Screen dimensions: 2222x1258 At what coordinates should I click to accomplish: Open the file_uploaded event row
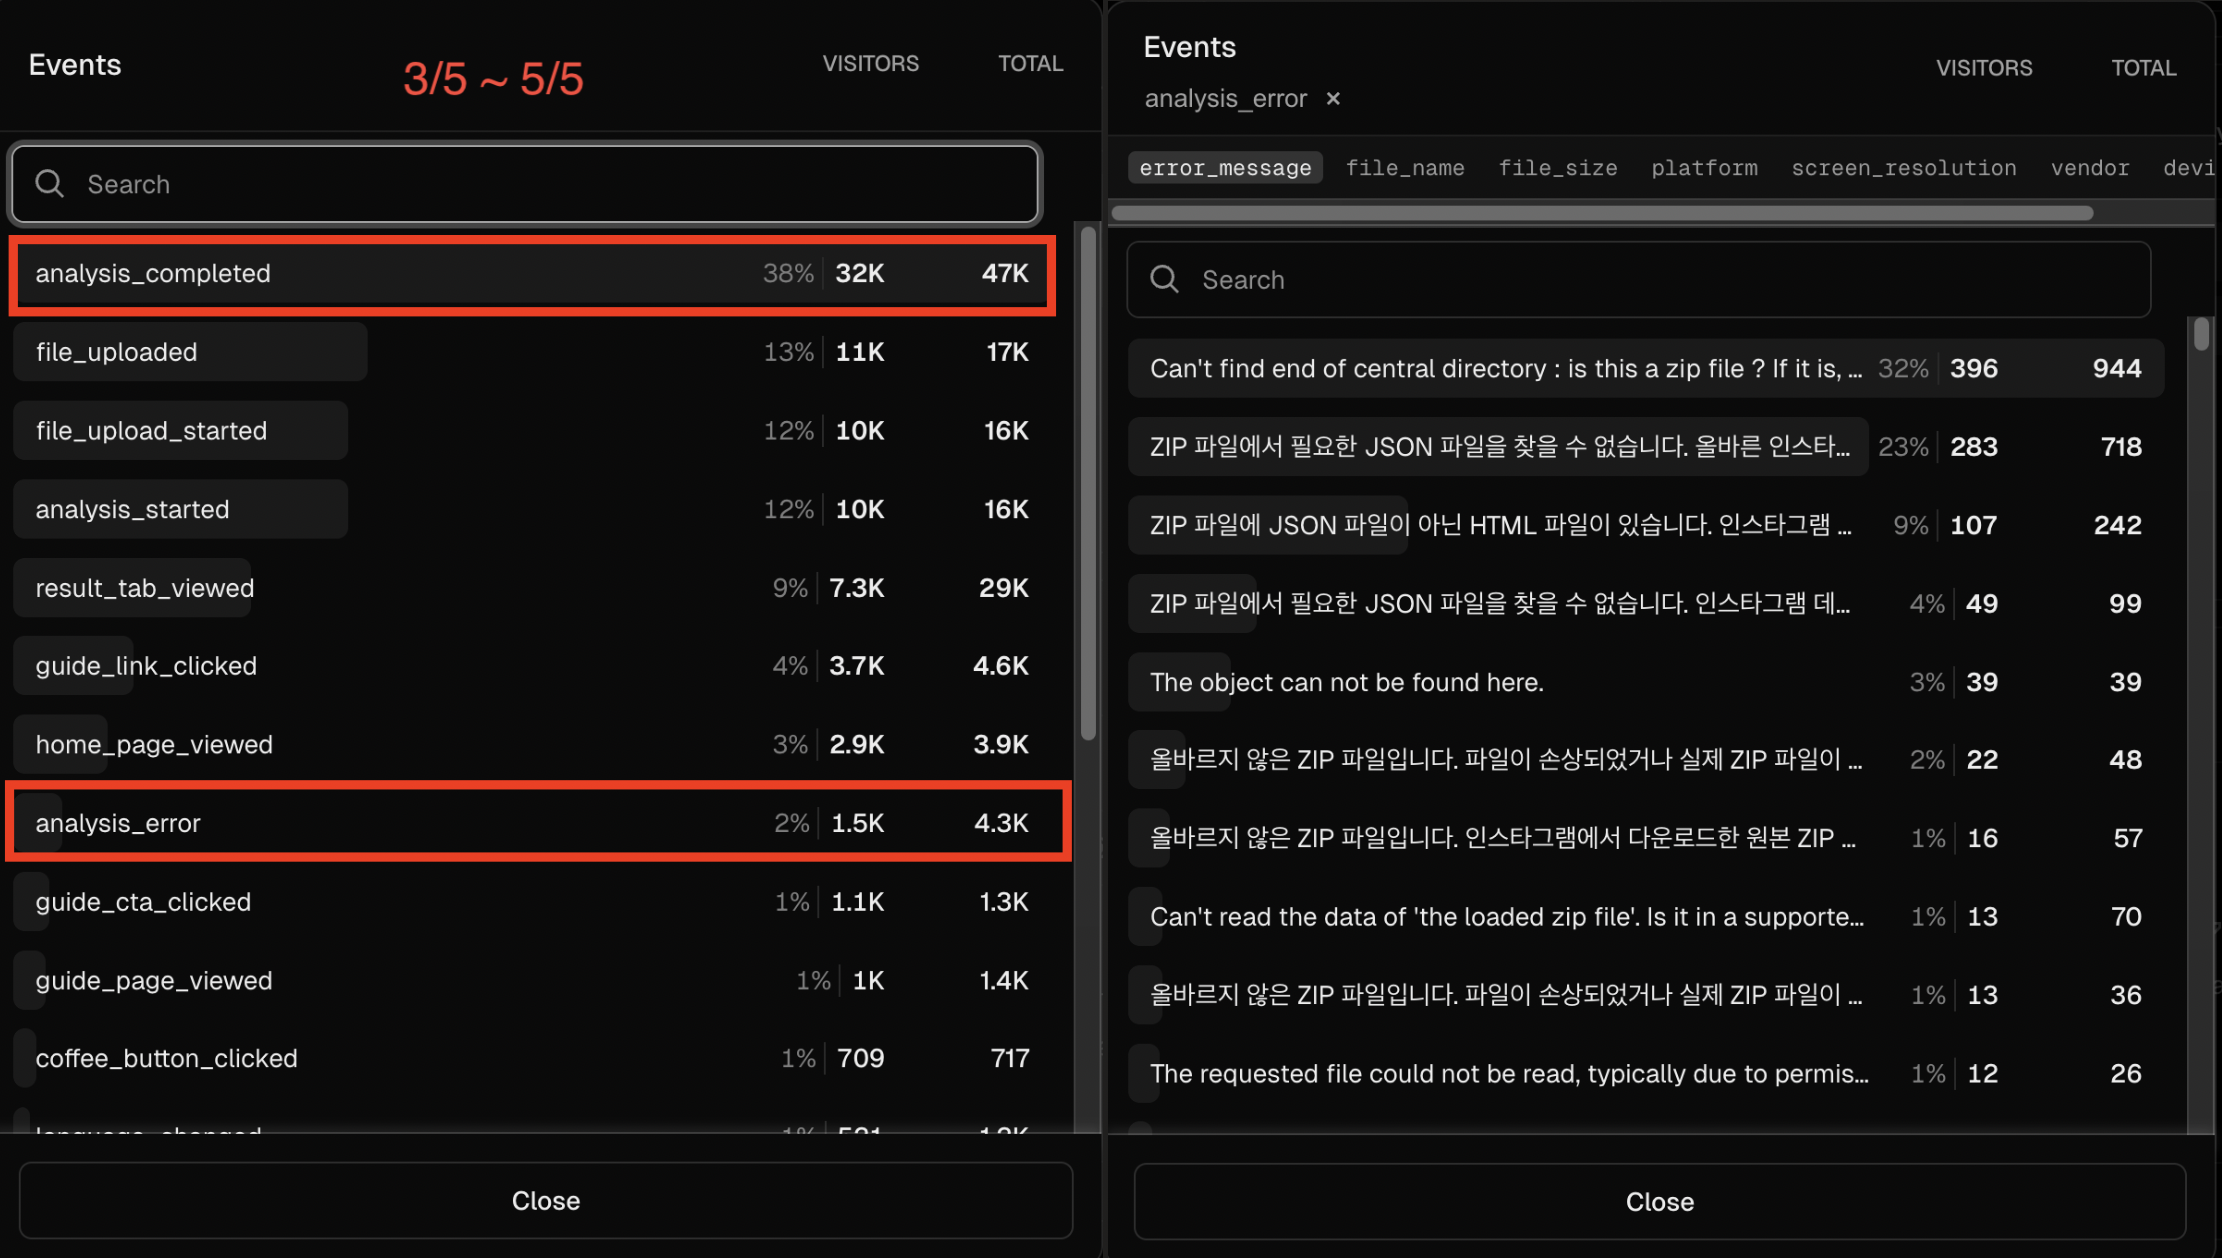point(532,352)
